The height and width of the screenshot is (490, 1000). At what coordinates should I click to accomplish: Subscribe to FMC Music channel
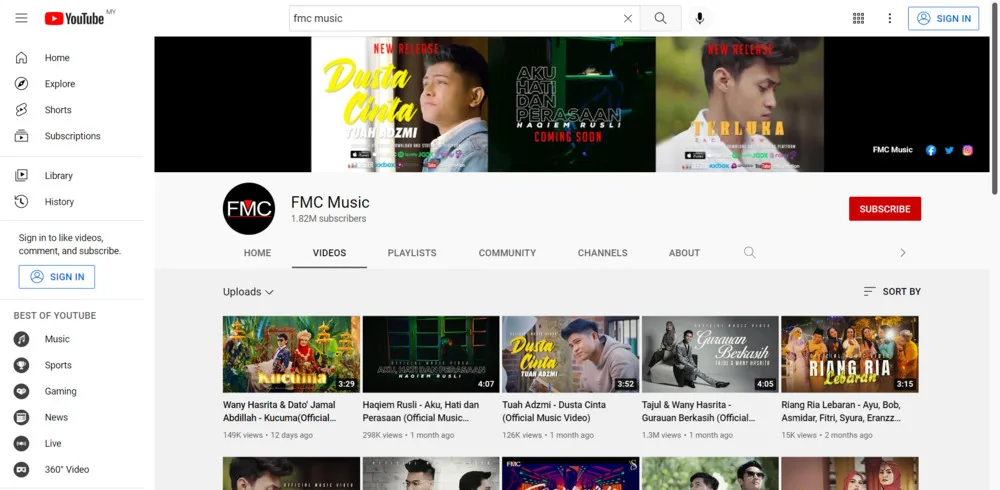(x=884, y=209)
